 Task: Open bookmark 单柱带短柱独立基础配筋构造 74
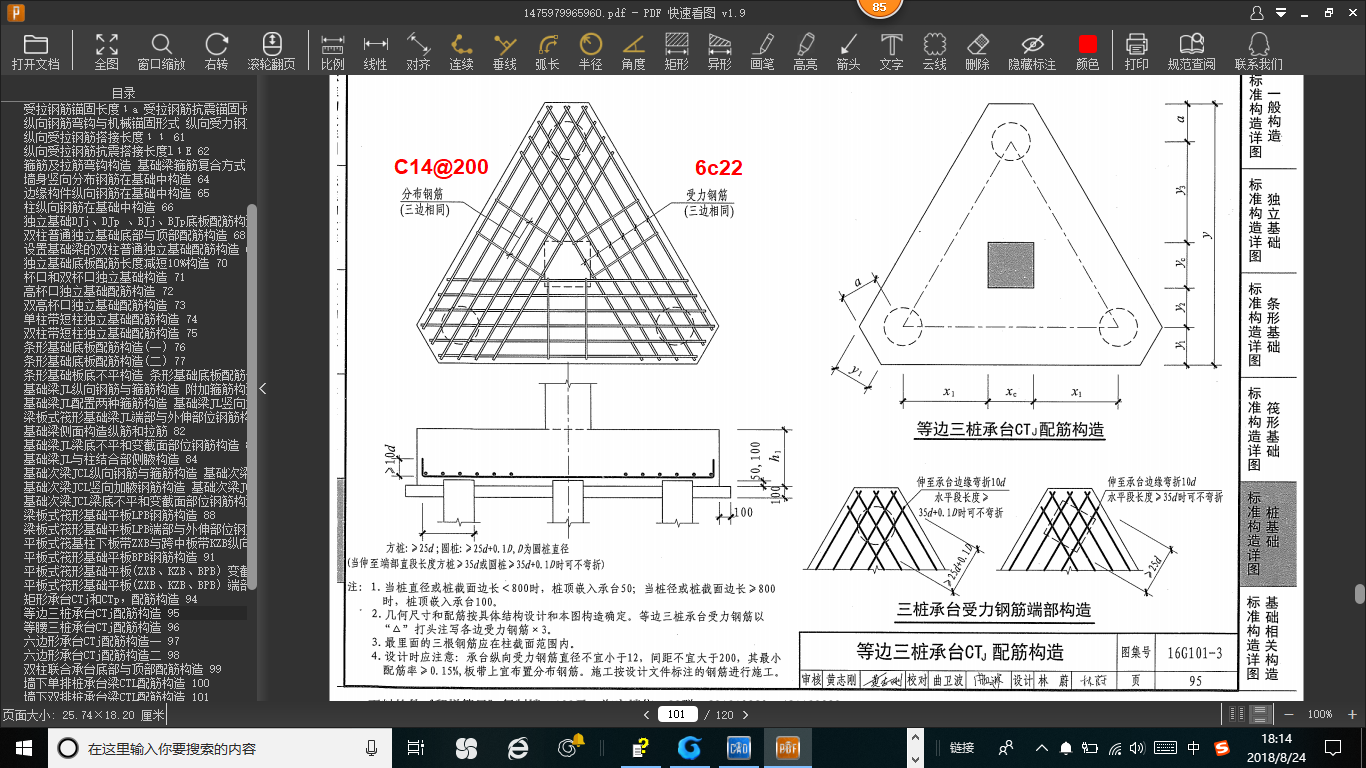coord(110,319)
